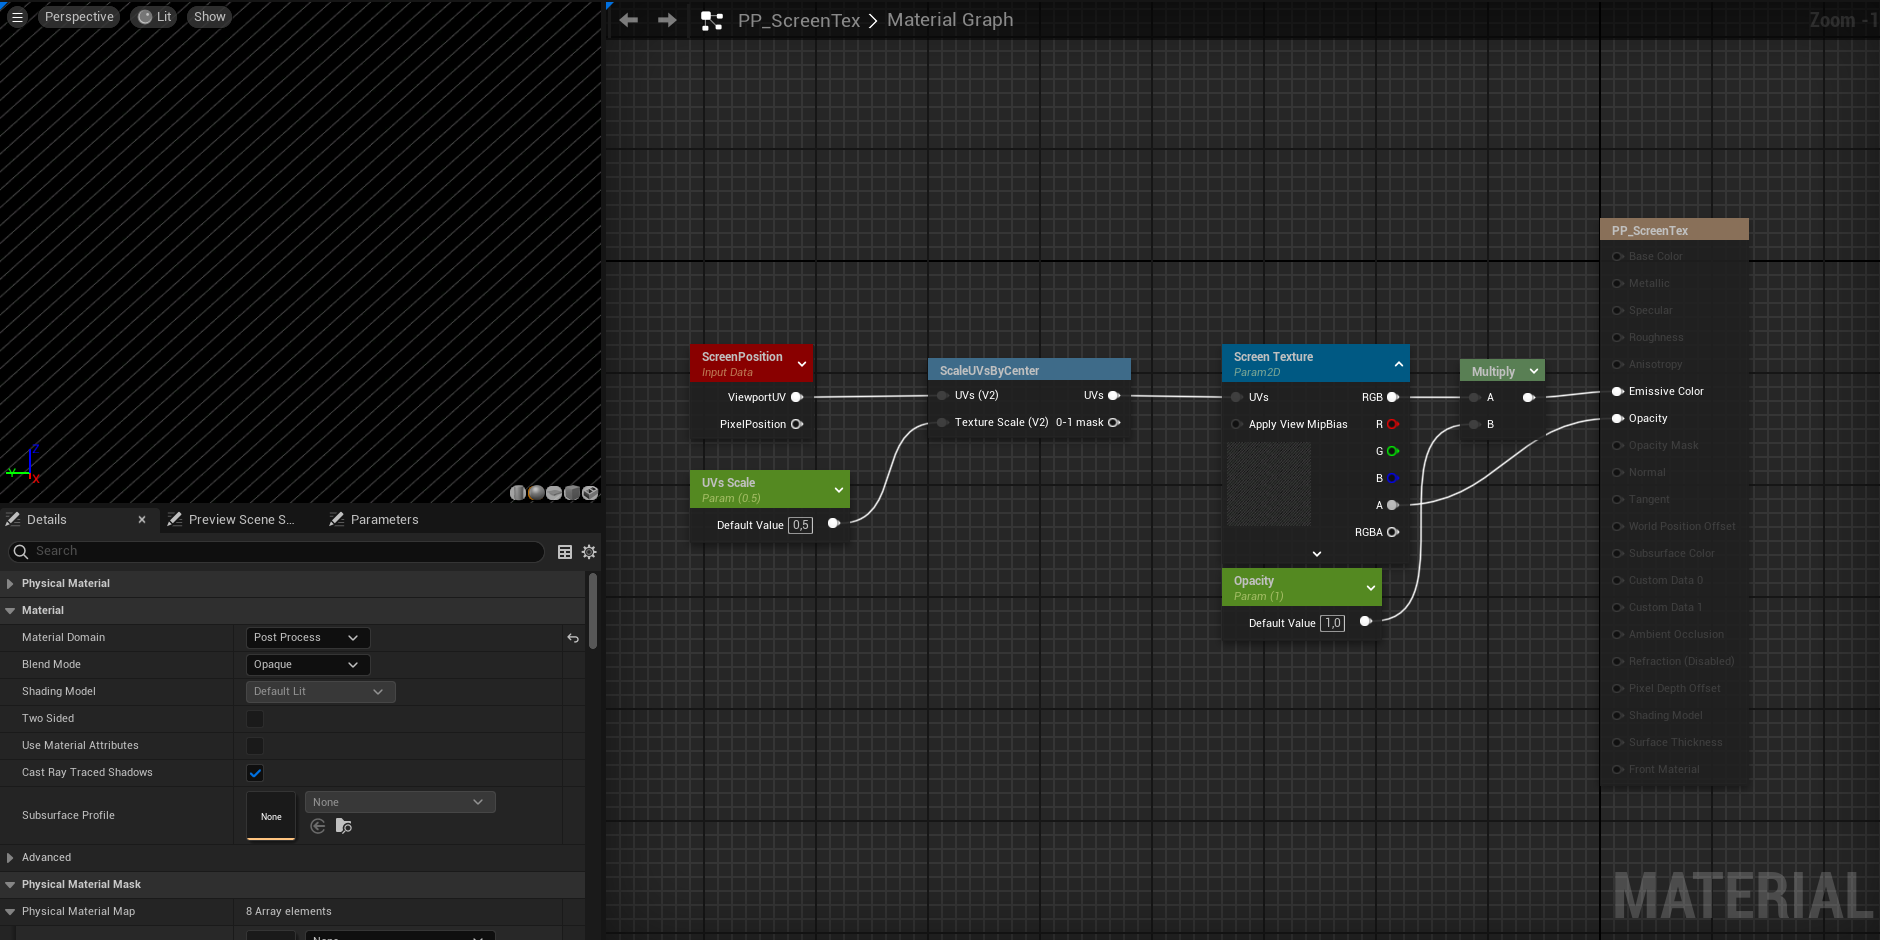Expand the ScreenPosition node chevron
The width and height of the screenshot is (1880, 940).
pyautogui.click(x=802, y=364)
